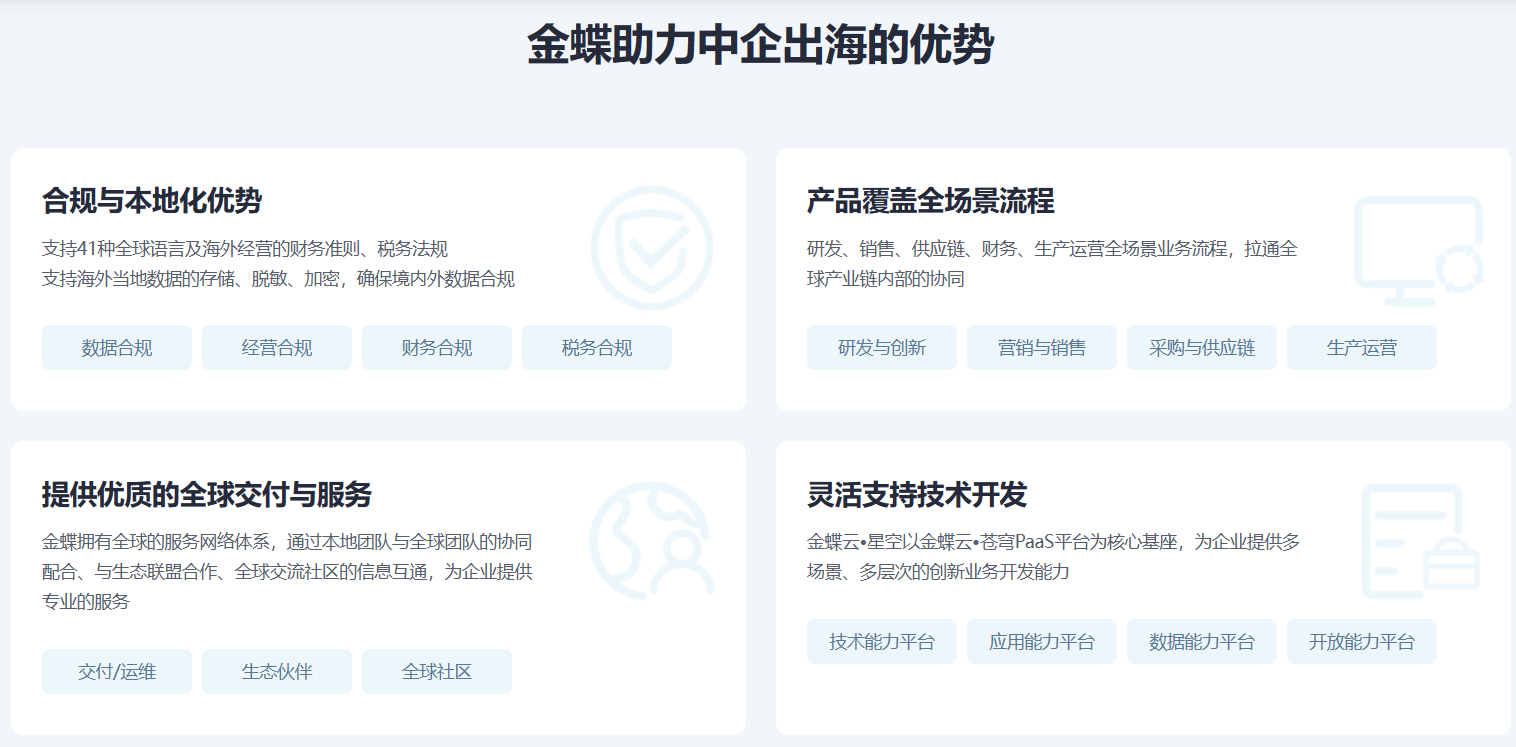This screenshot has height=747, width=1516.
Task: Click the description starting 研发、销售、供应链
Action: point(1052,264)
